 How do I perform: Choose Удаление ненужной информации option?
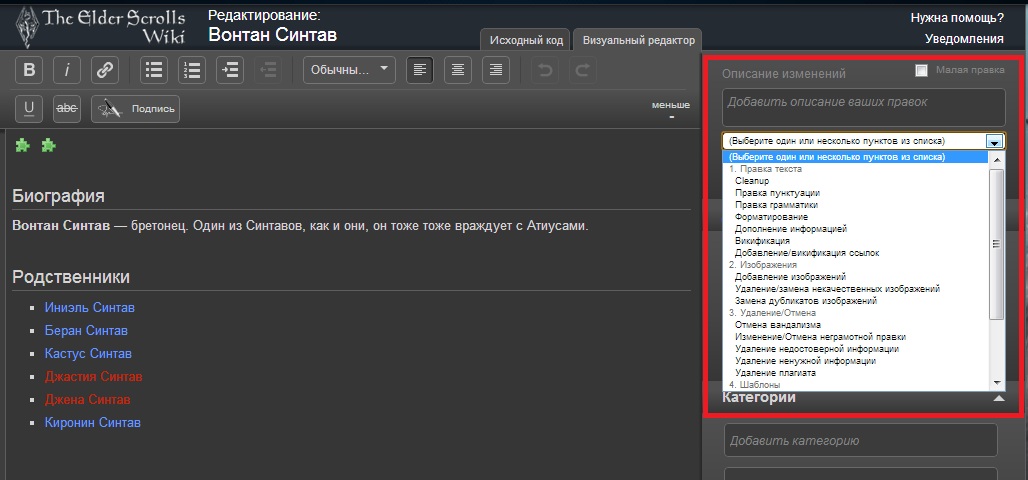point(805,361)
